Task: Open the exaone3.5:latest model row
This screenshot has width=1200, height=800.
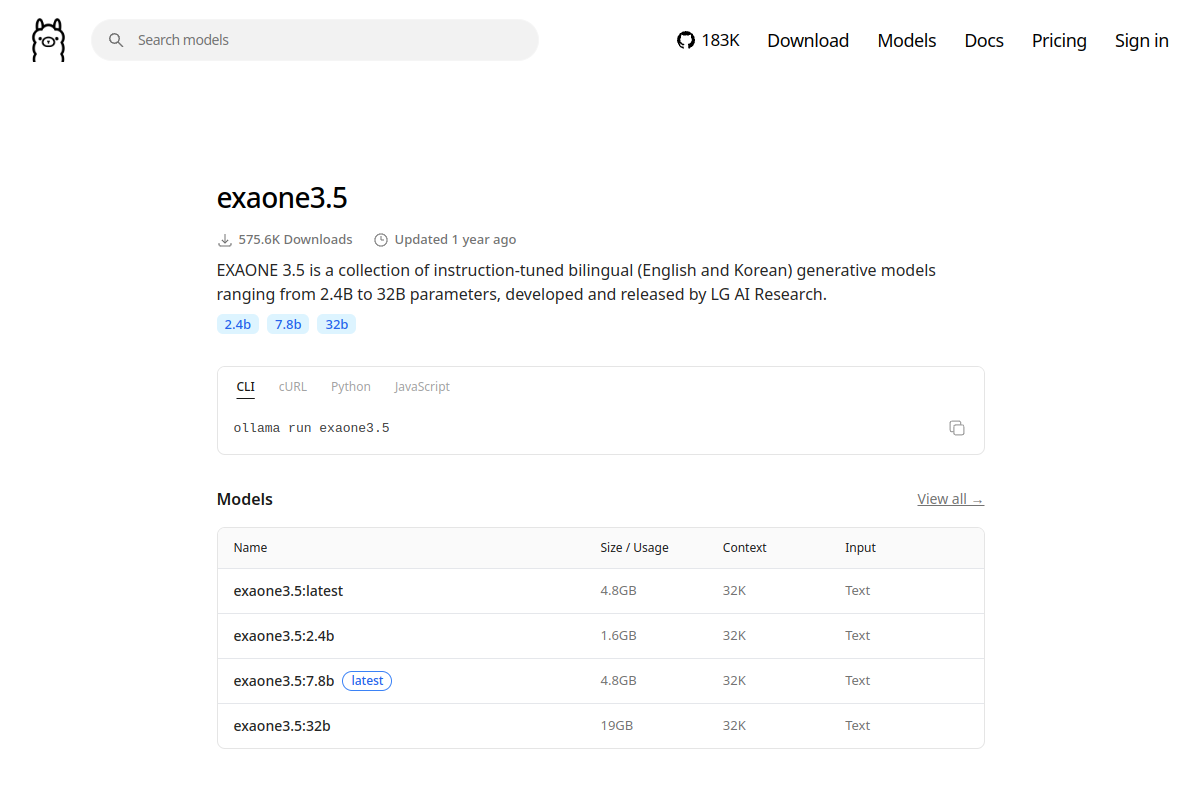Action: pyautogui.click(x=601, y=591)
